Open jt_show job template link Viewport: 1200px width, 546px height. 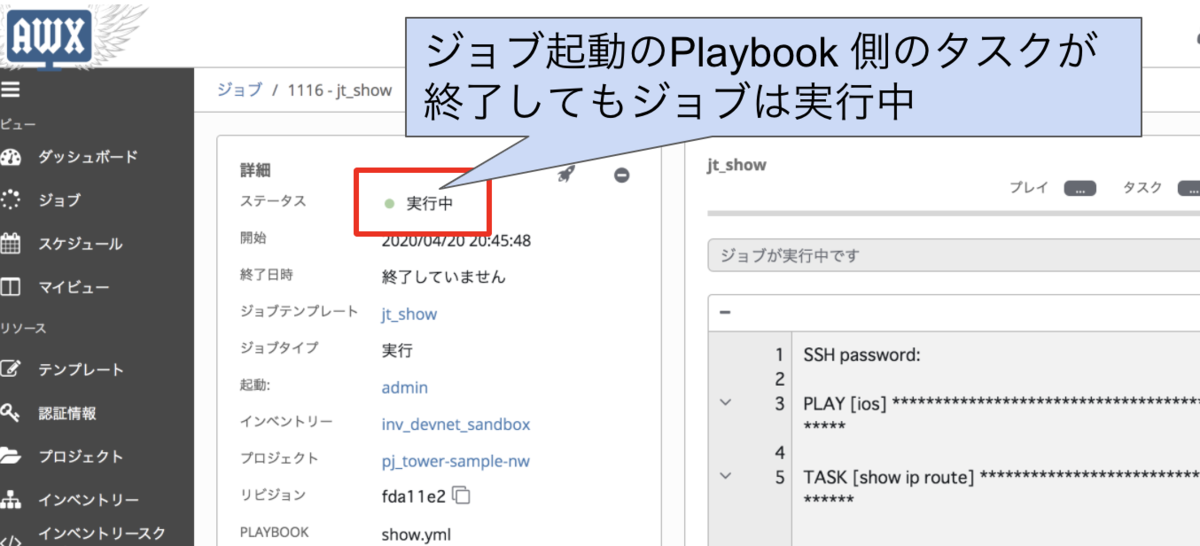click(409, 314)
